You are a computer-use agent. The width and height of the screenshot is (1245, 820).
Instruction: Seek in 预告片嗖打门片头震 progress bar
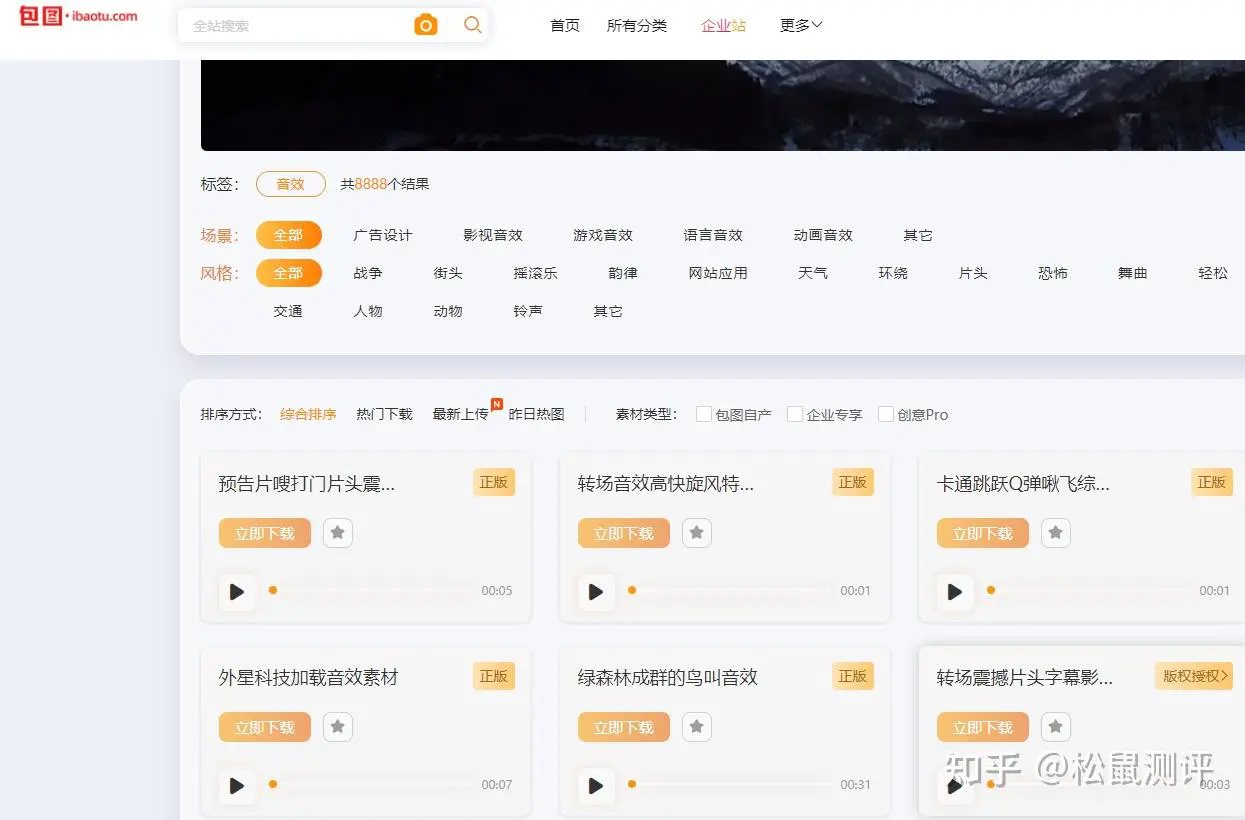[371, 590]
